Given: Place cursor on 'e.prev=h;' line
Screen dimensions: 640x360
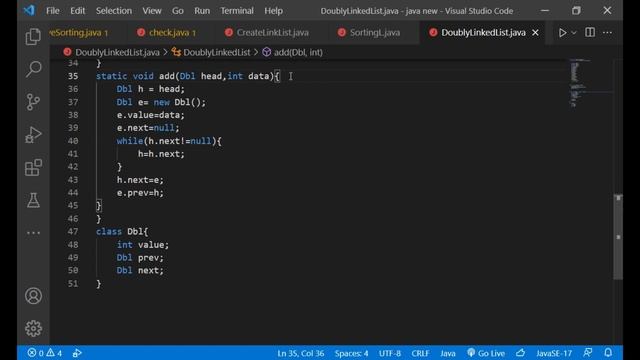Looking at the screenshot, I should [140, 193].
